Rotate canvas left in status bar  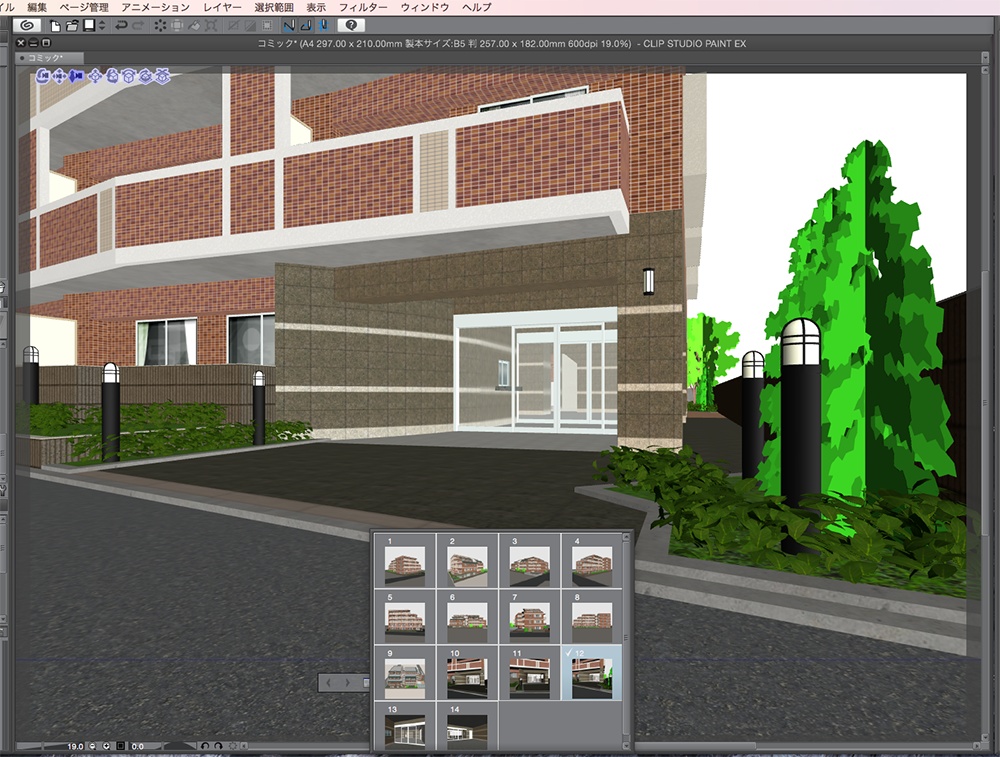click(x=205, y=746)
